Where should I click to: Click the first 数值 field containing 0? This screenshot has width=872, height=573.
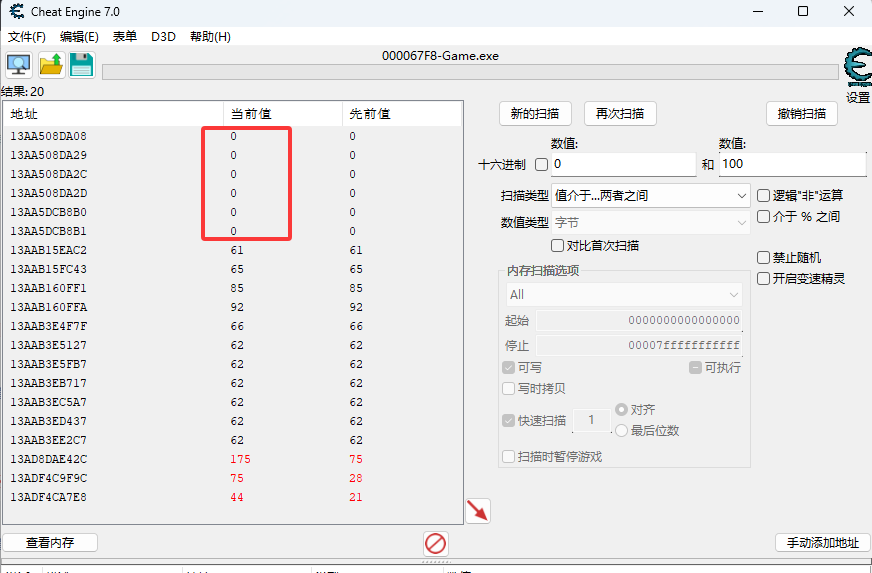623,164
